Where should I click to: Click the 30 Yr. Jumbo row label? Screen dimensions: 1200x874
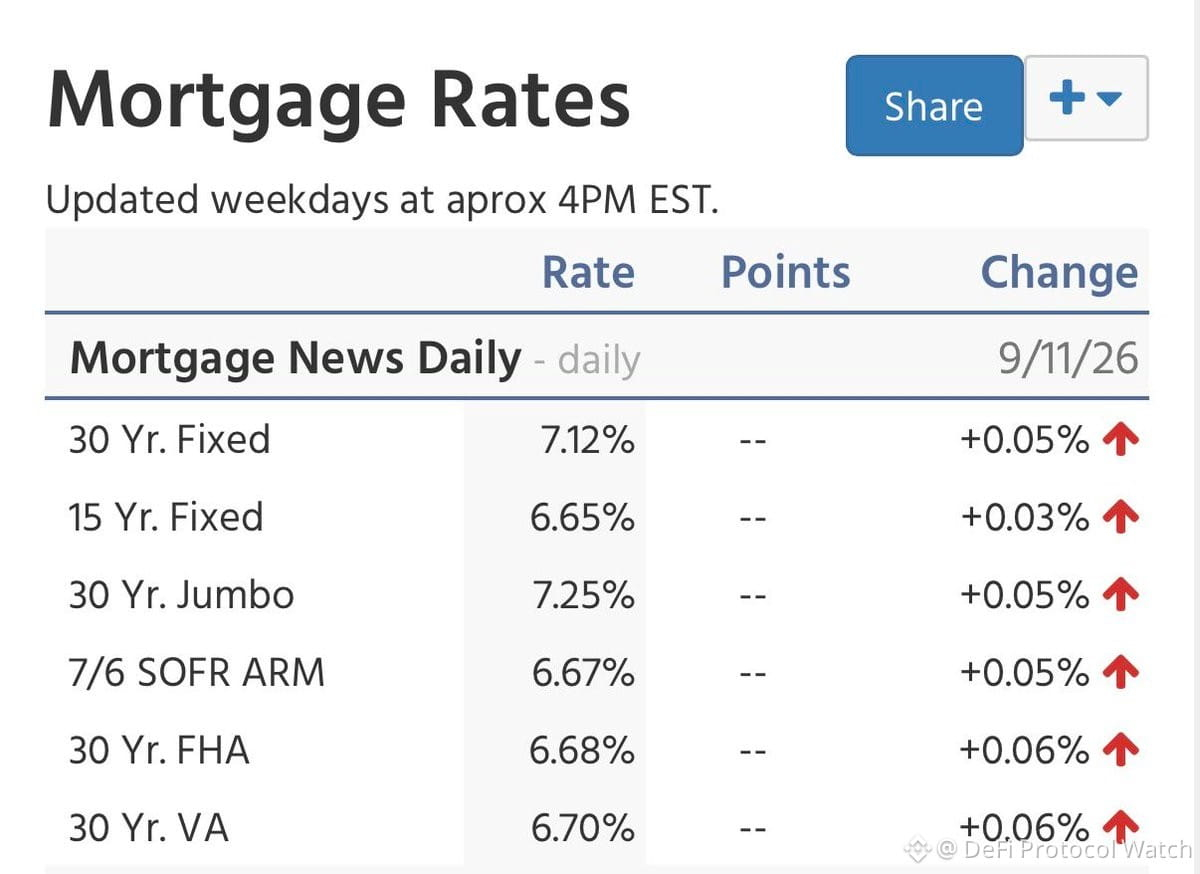click(x=181, y=595)
